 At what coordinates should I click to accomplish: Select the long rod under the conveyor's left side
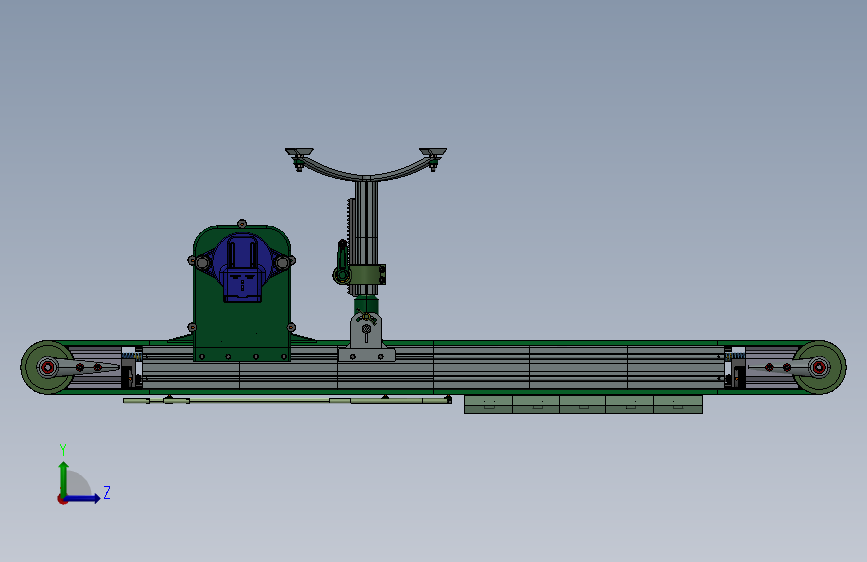click(x=287, y=400)
